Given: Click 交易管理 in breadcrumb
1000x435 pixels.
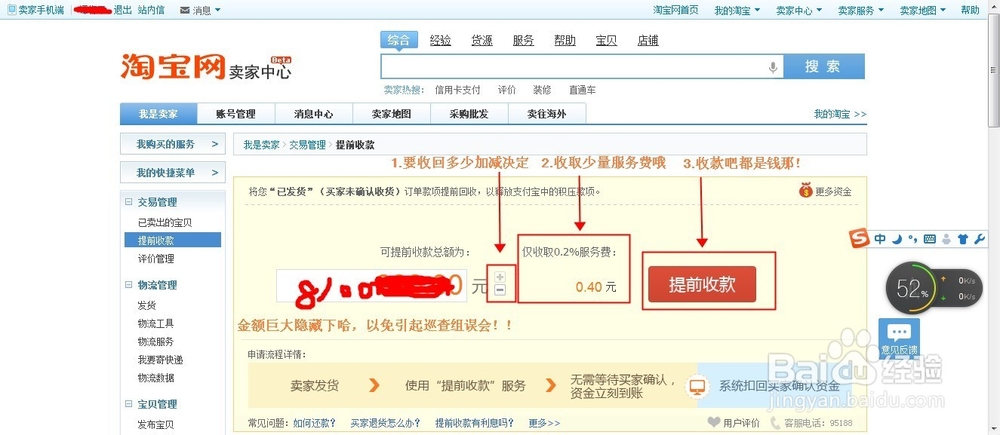Looking at the screenshot, I should coord(307,145).
